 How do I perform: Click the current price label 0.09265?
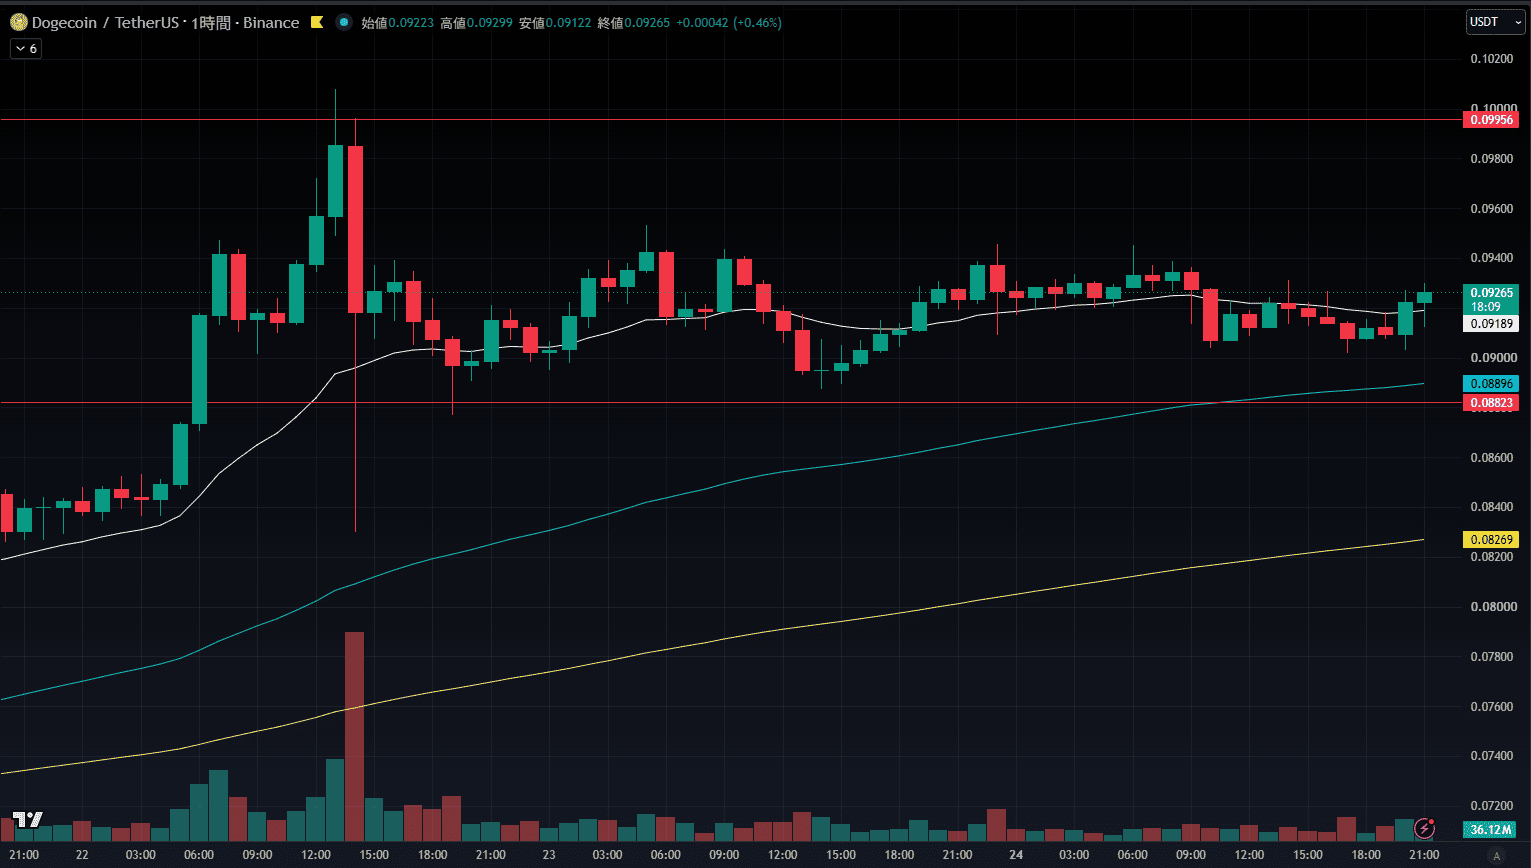click(x=1491, y=293)
